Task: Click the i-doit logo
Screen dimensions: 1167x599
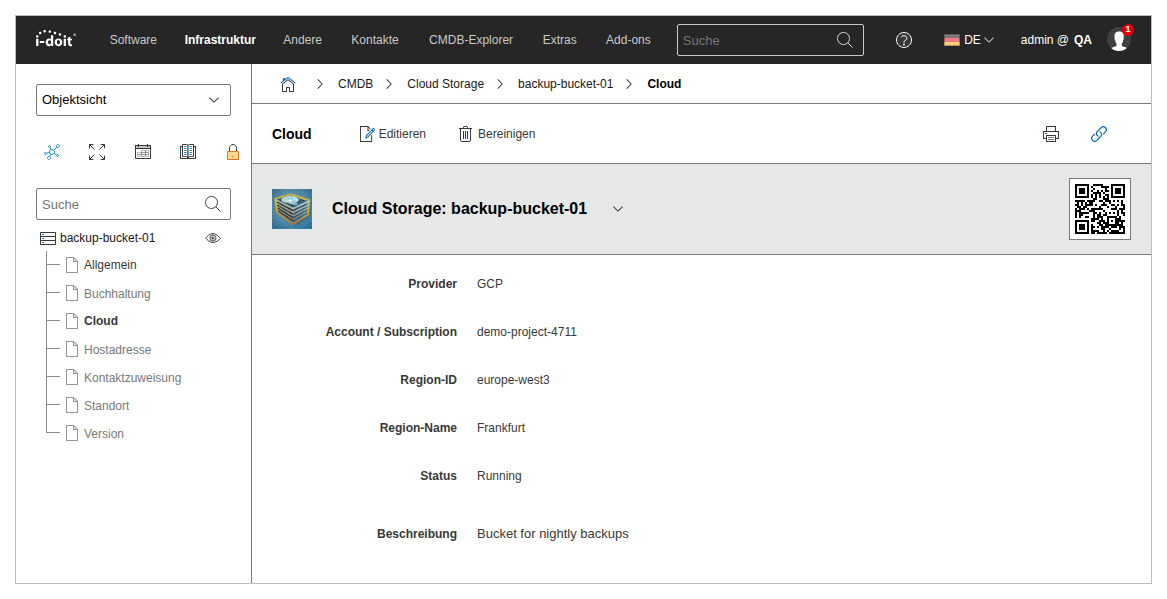Action: point(56,39)
